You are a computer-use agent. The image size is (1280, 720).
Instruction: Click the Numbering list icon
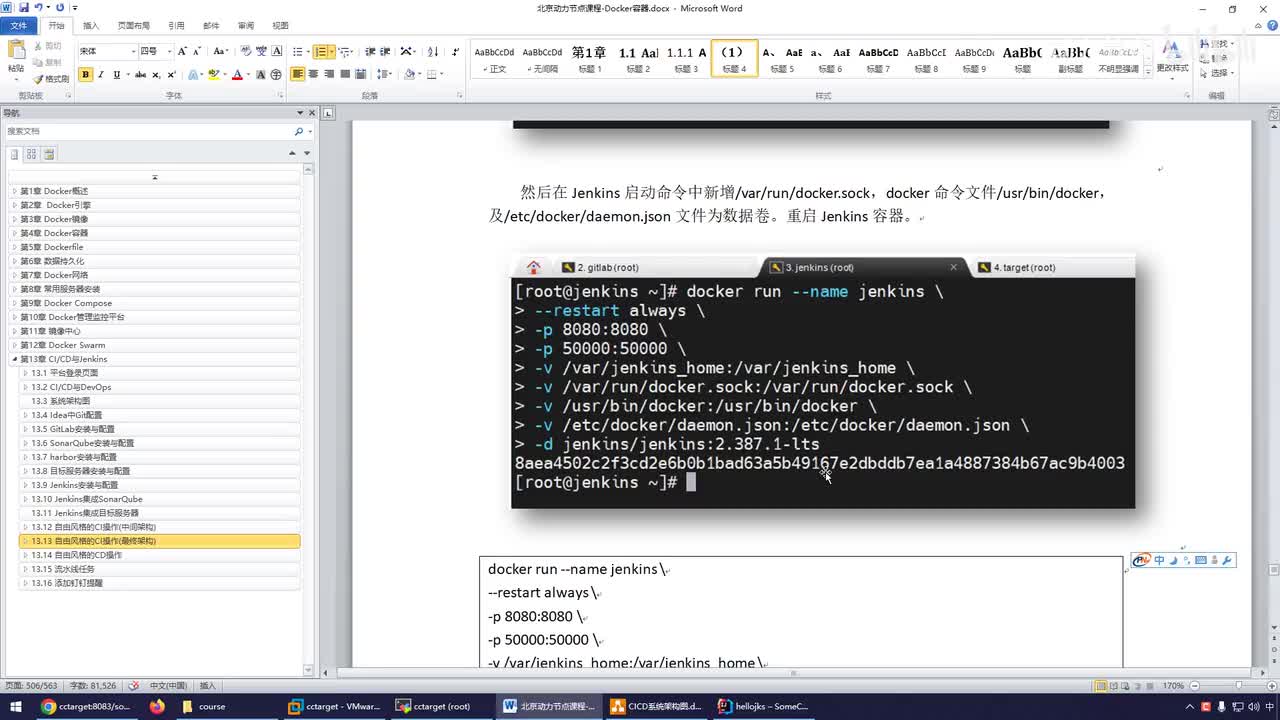[x=322, y=51]
